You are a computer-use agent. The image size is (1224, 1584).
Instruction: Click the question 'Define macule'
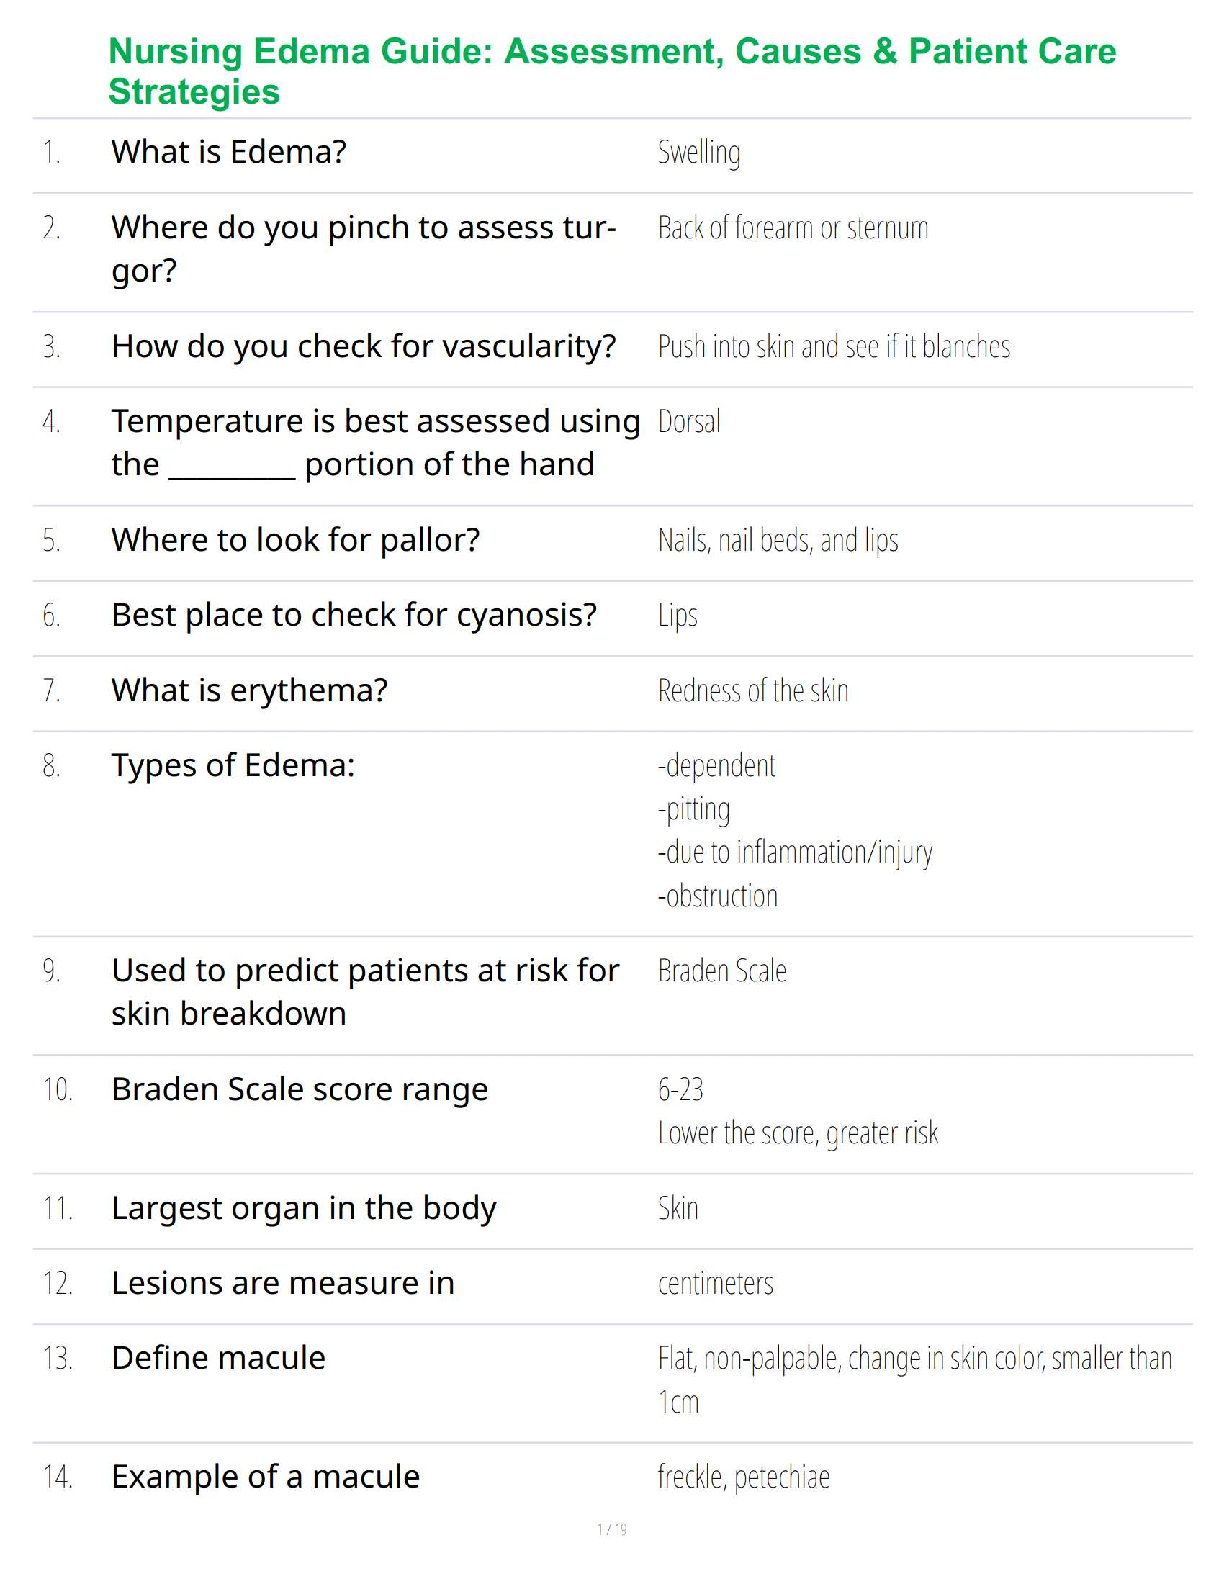[218, 1358]
